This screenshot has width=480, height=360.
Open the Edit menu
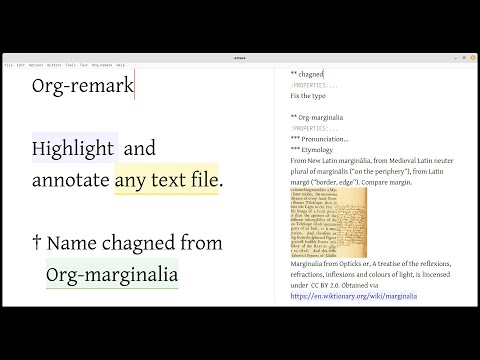click(21, 65)
